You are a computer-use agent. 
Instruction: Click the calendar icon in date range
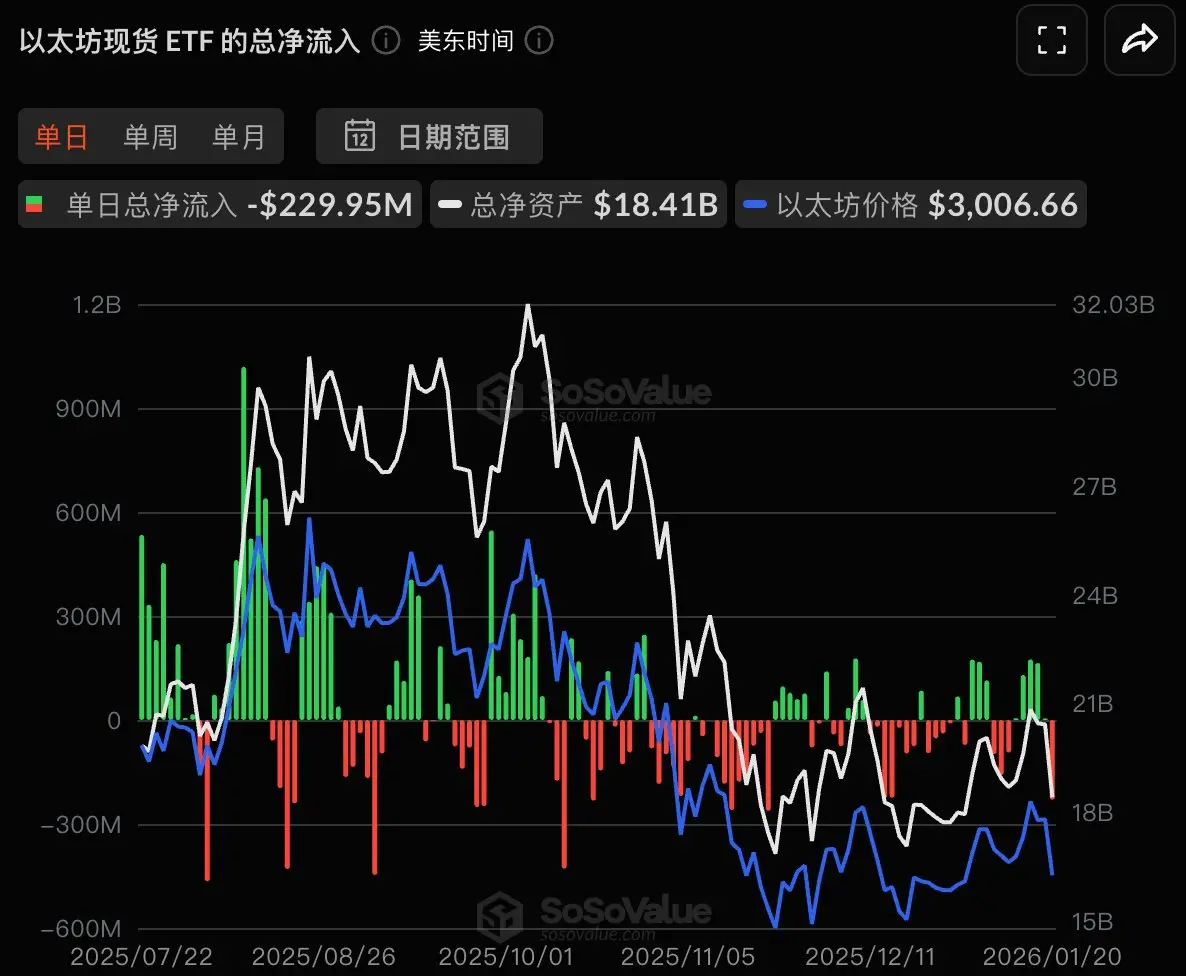tap(360, 136)
